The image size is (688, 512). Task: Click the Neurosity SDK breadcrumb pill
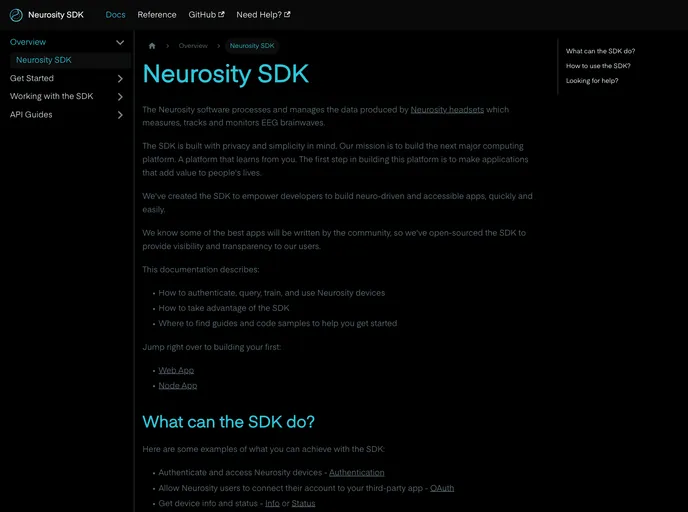point(252,46)
